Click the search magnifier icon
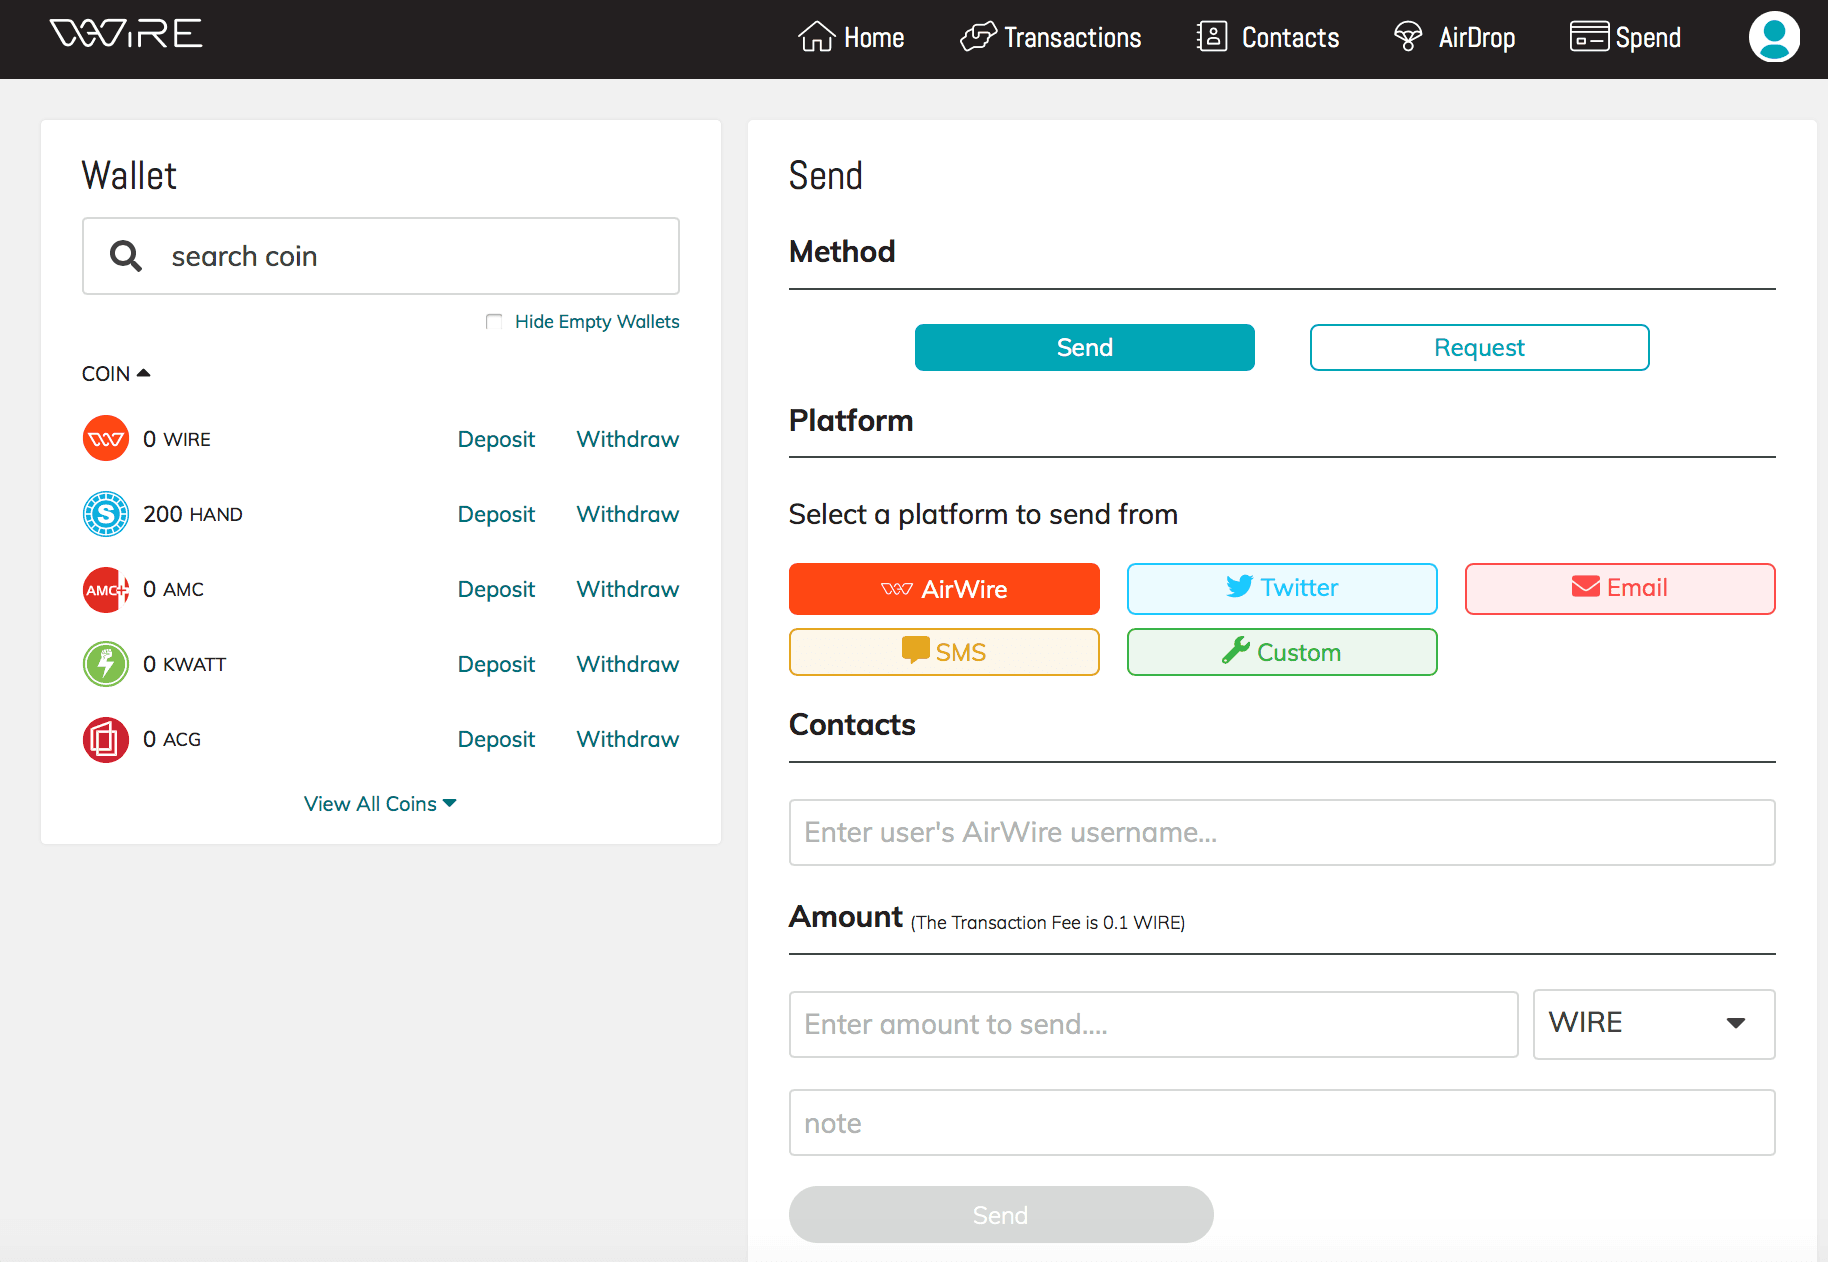 pyautogui.click(x=126, y=256)
